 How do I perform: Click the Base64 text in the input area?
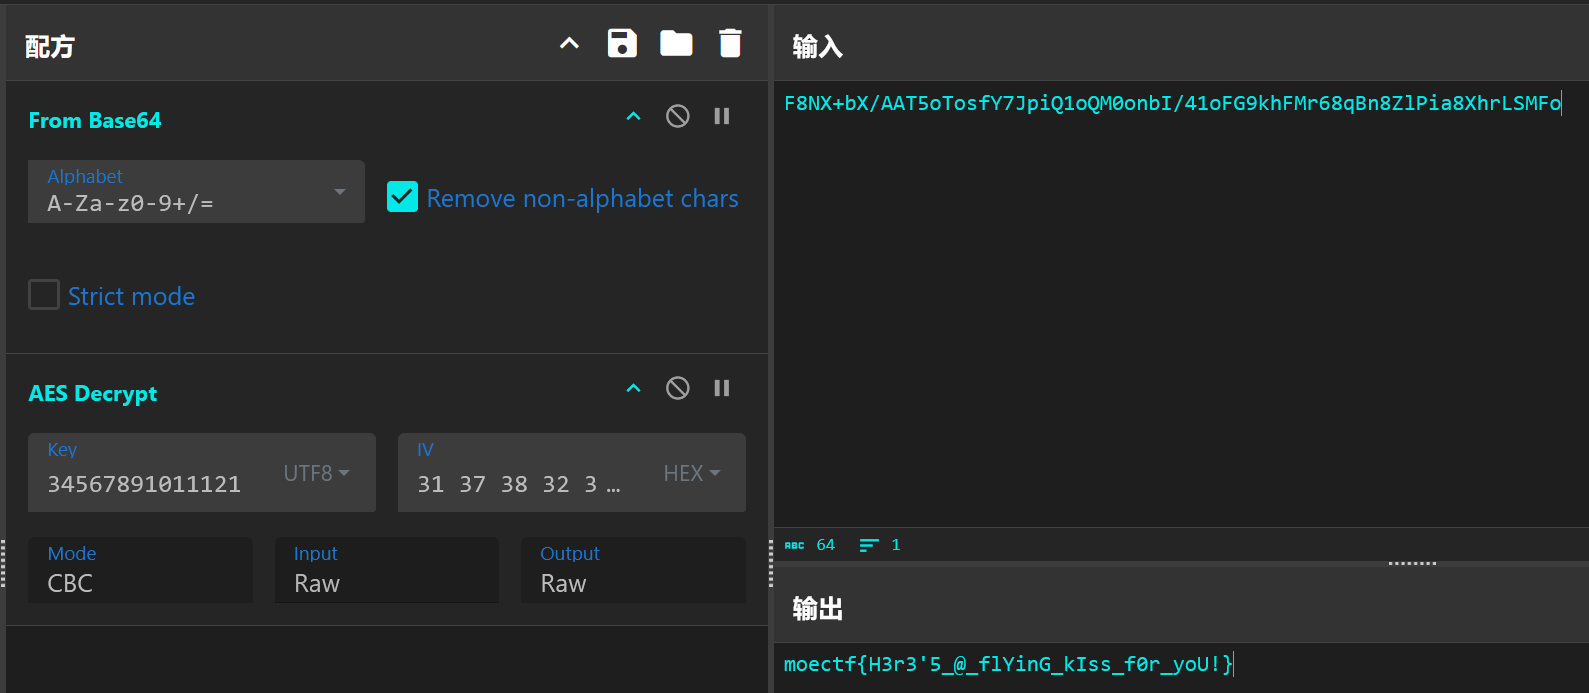(x=1171, y=104)
